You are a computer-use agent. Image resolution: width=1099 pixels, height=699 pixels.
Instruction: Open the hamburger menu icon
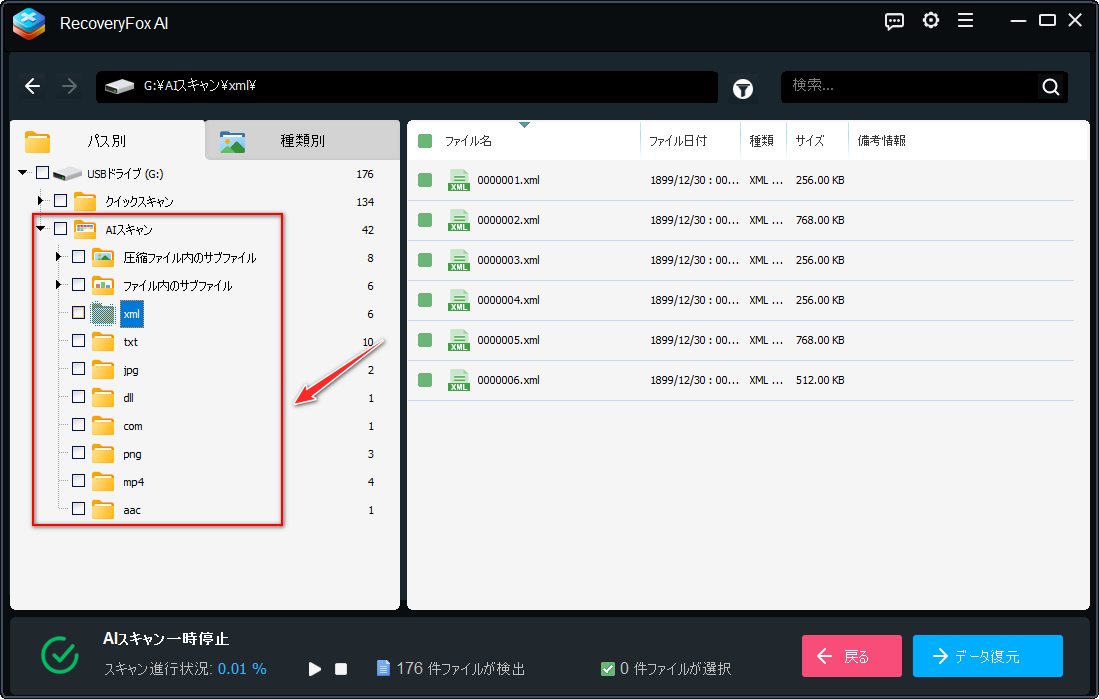[965, 21]
